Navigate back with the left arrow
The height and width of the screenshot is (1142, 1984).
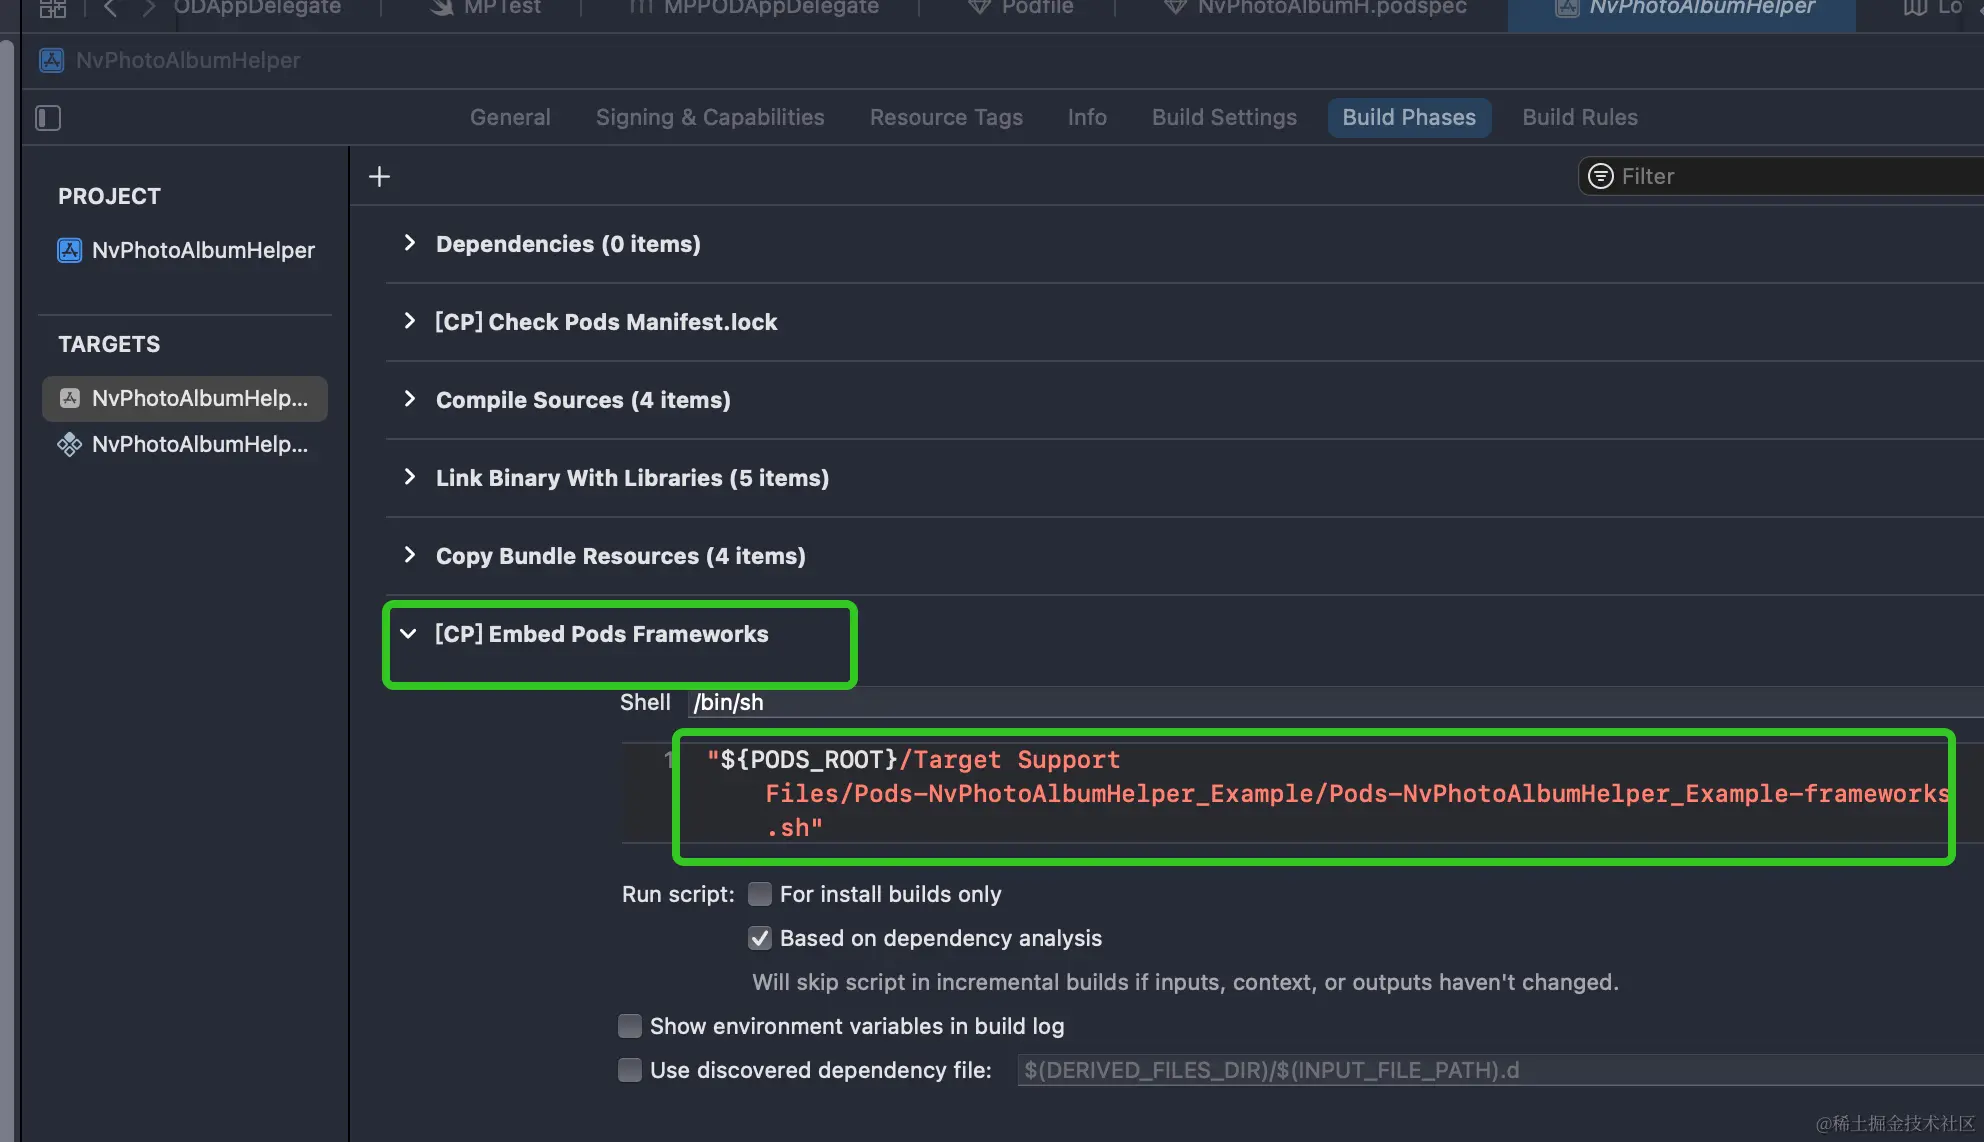point(111,8)
